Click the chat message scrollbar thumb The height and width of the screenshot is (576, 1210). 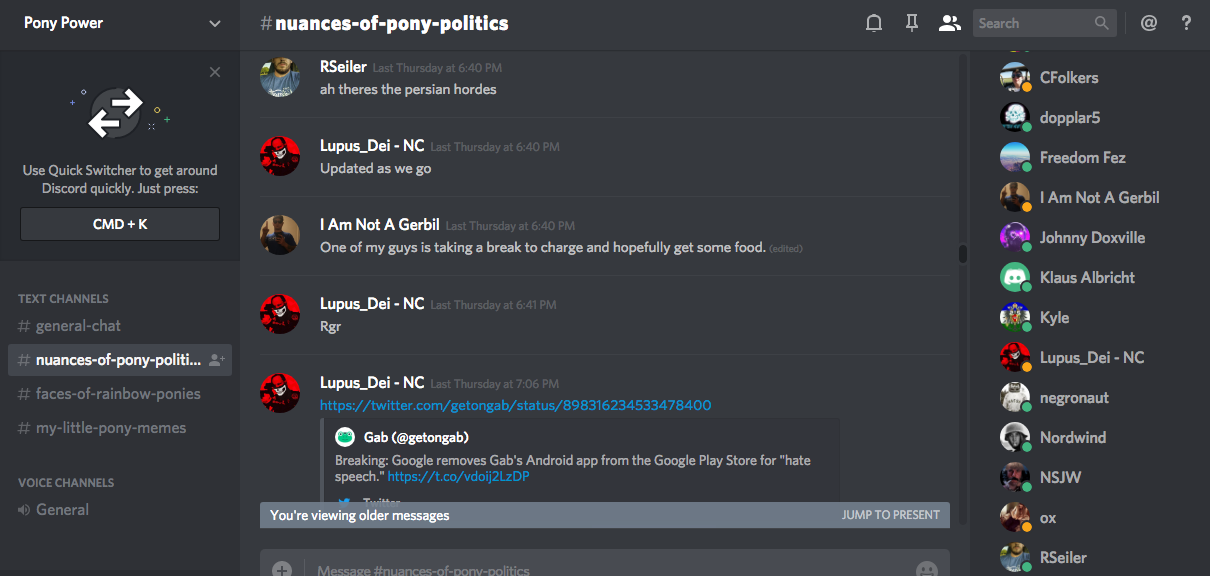point(963,254)
